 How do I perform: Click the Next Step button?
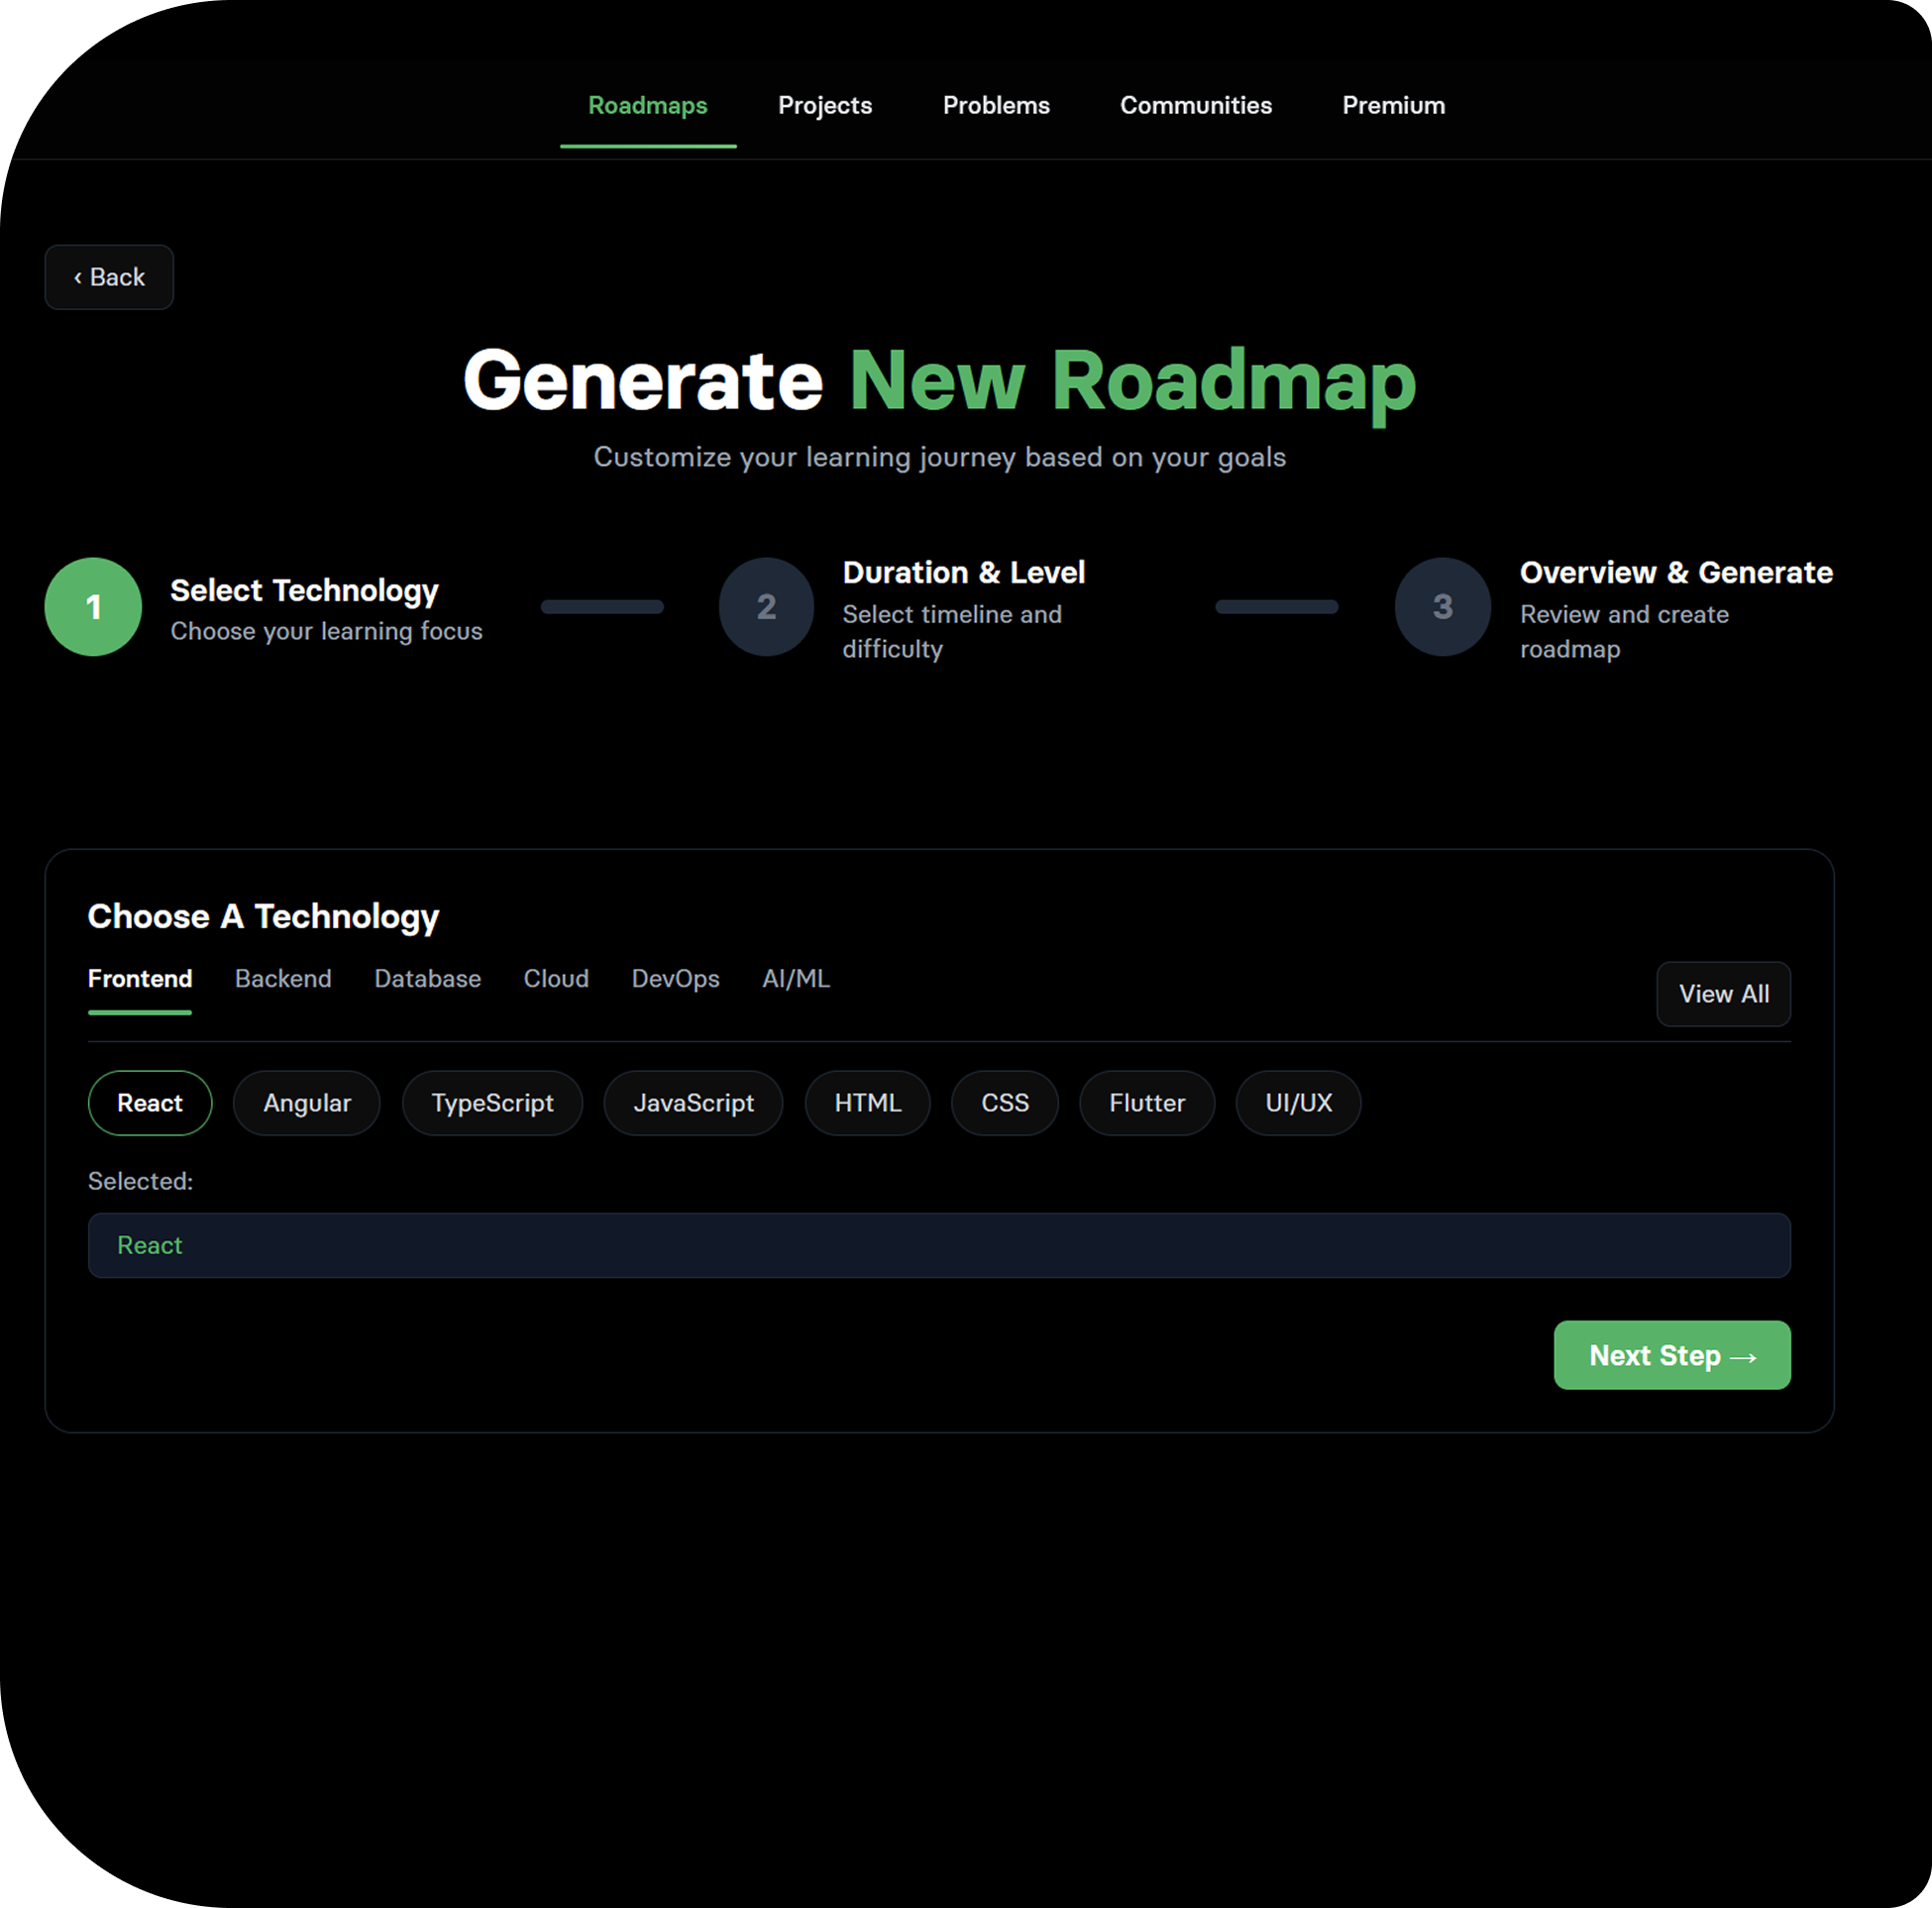(x=1671, y=1354)
